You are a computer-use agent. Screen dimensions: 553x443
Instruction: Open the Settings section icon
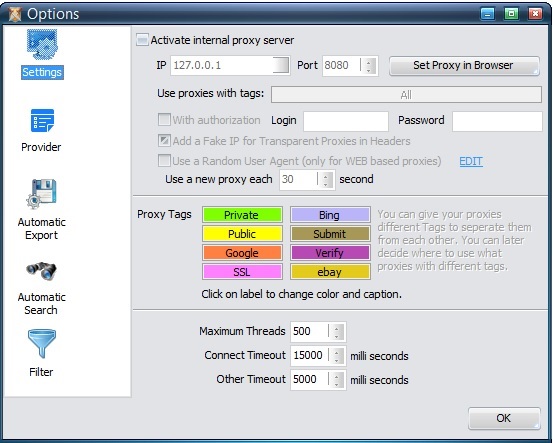[42, 44]
